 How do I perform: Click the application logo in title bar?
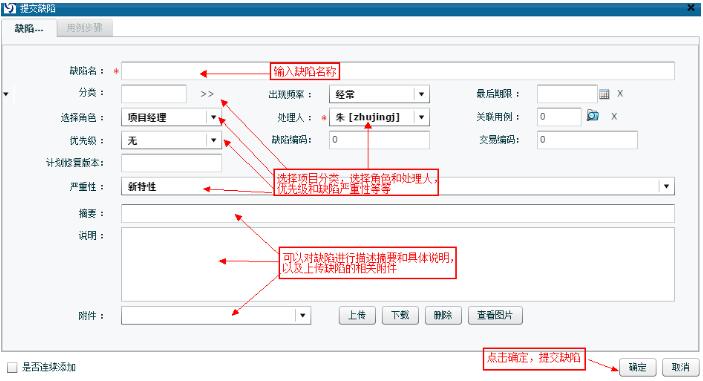click(9, 8)
